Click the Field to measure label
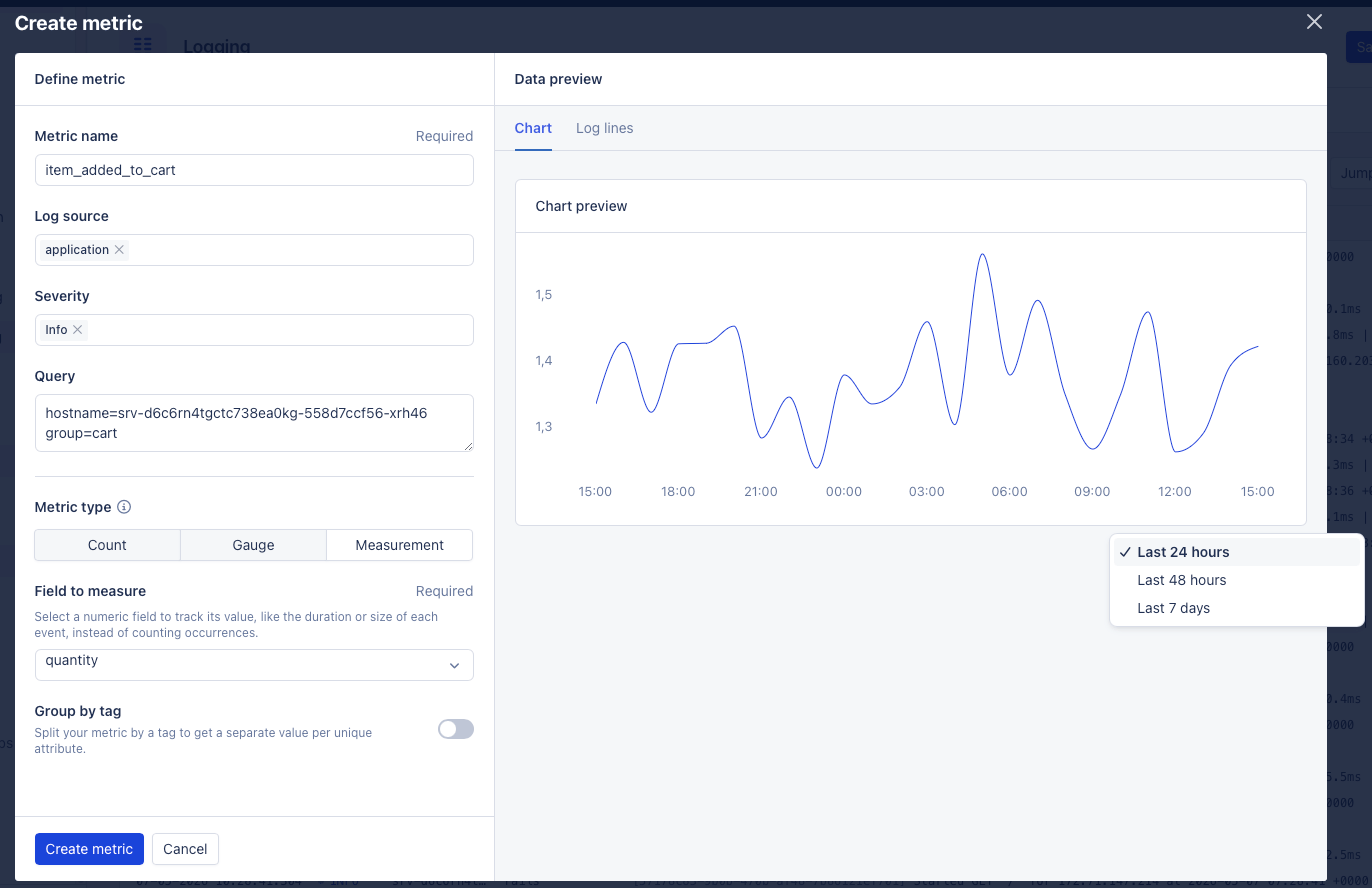The width and height of the screenshot is (1372, 888). pyautogui.click(x=90, y=591)
